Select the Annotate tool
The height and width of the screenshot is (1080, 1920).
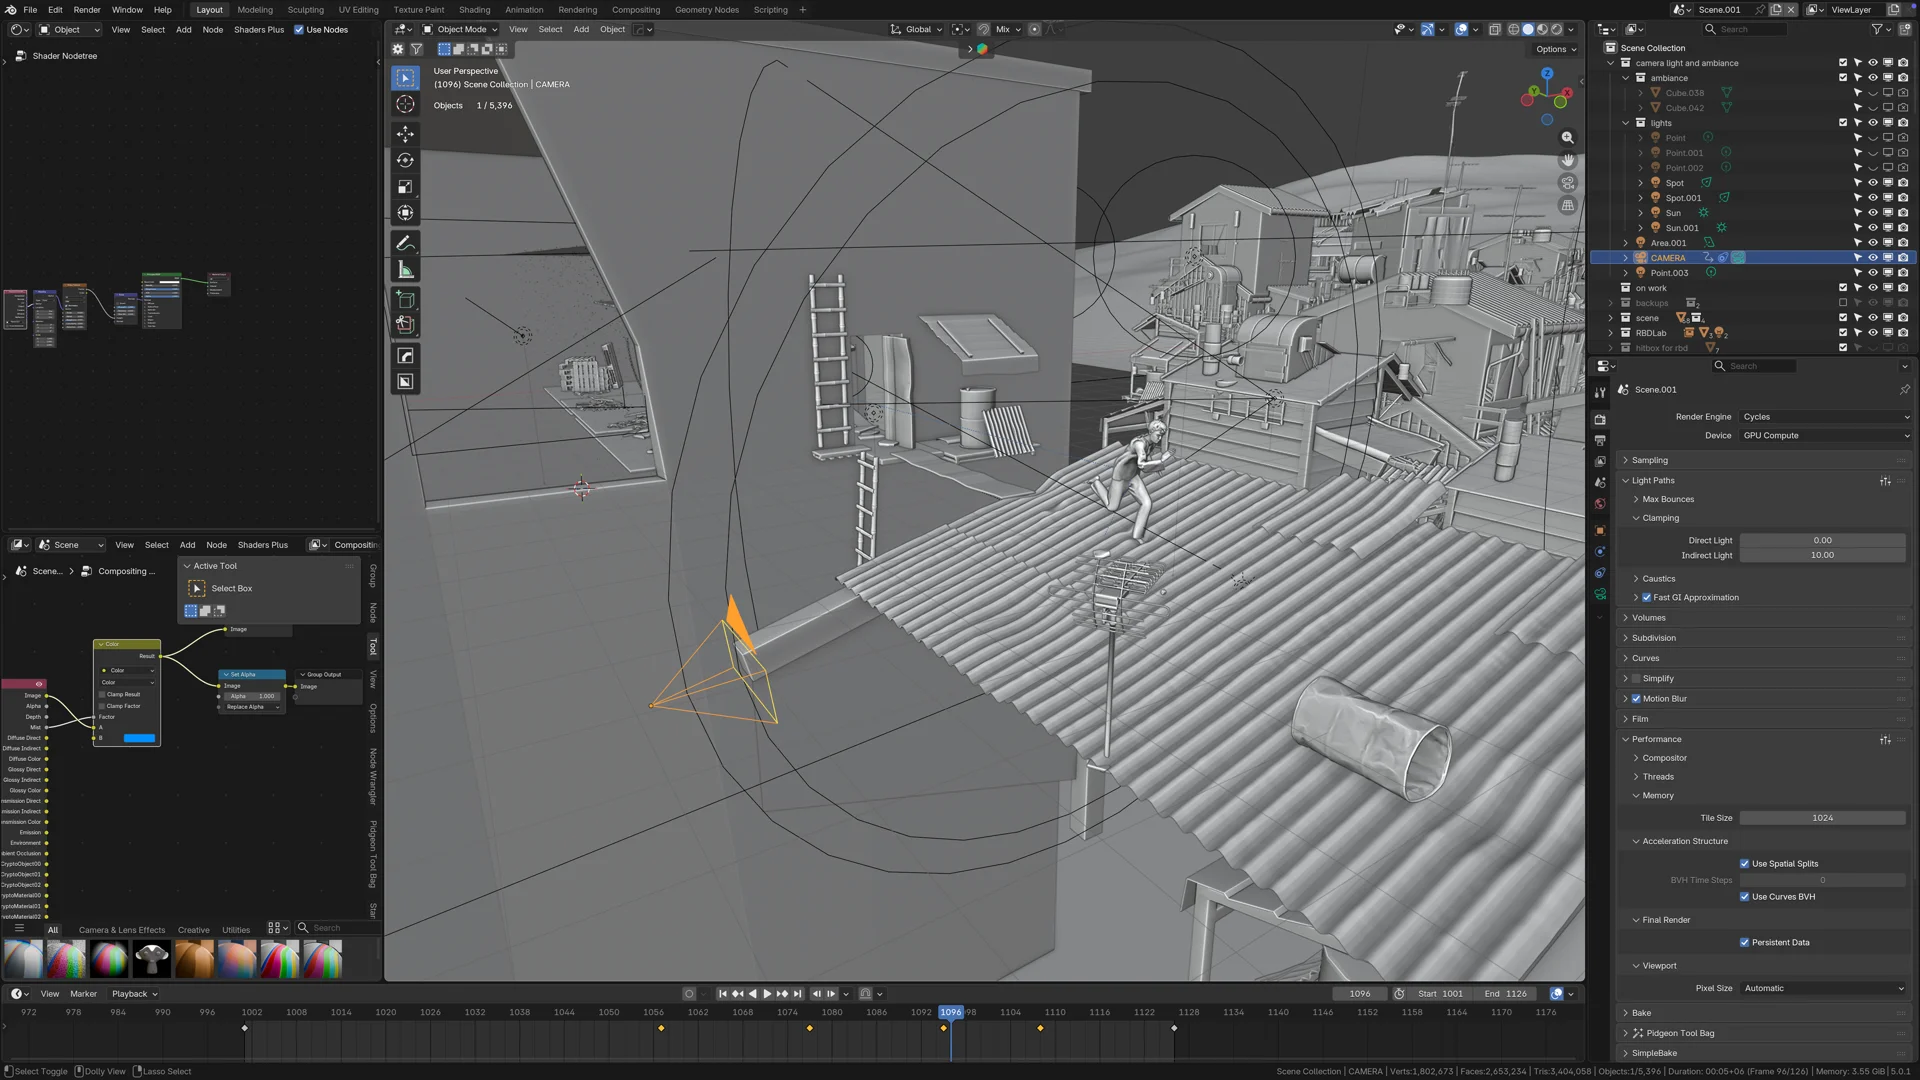coord(405,244)
